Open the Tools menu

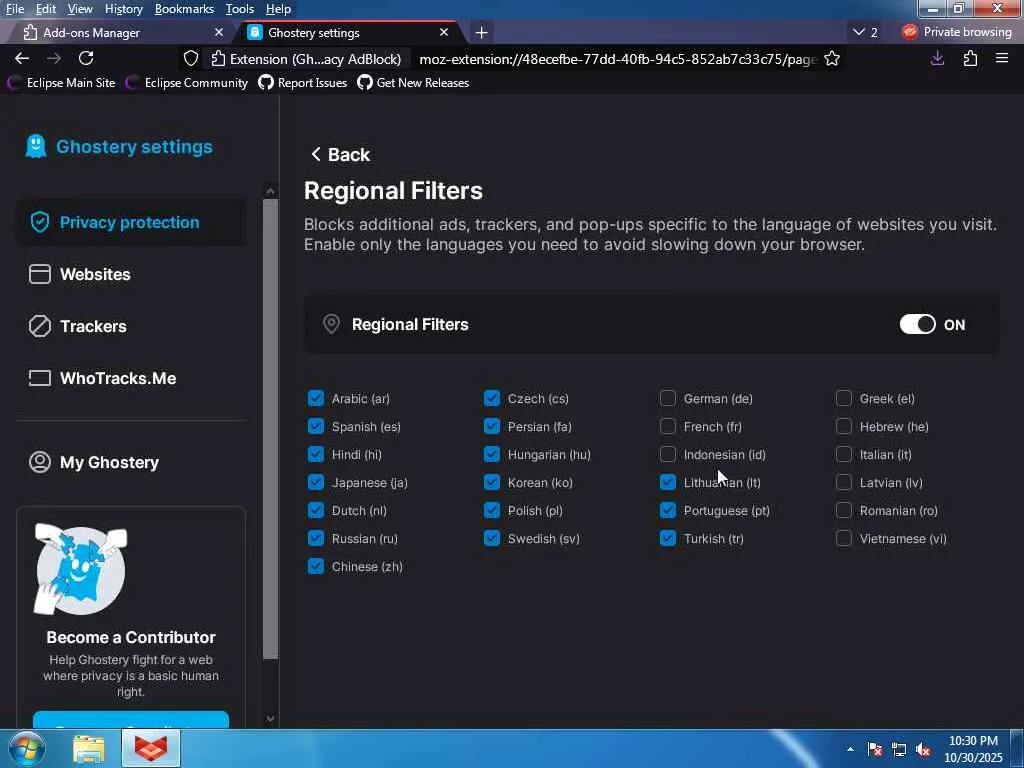[240, 9]
